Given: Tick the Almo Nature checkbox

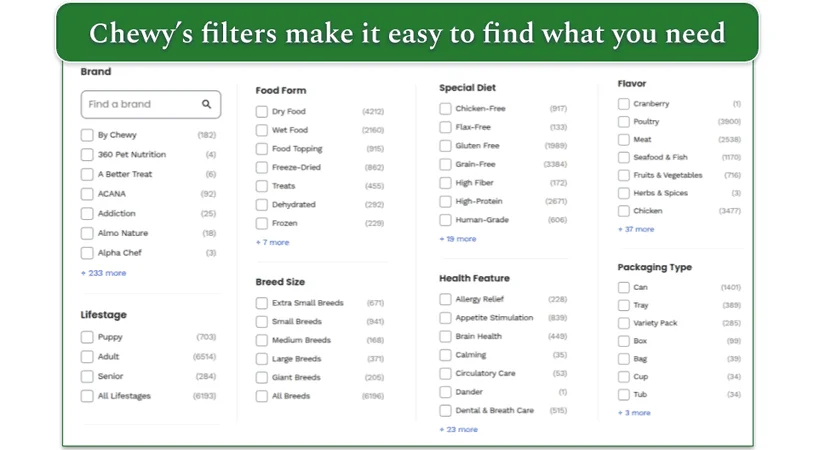Looking at the screenshot, I should click(x=87, y=234).
